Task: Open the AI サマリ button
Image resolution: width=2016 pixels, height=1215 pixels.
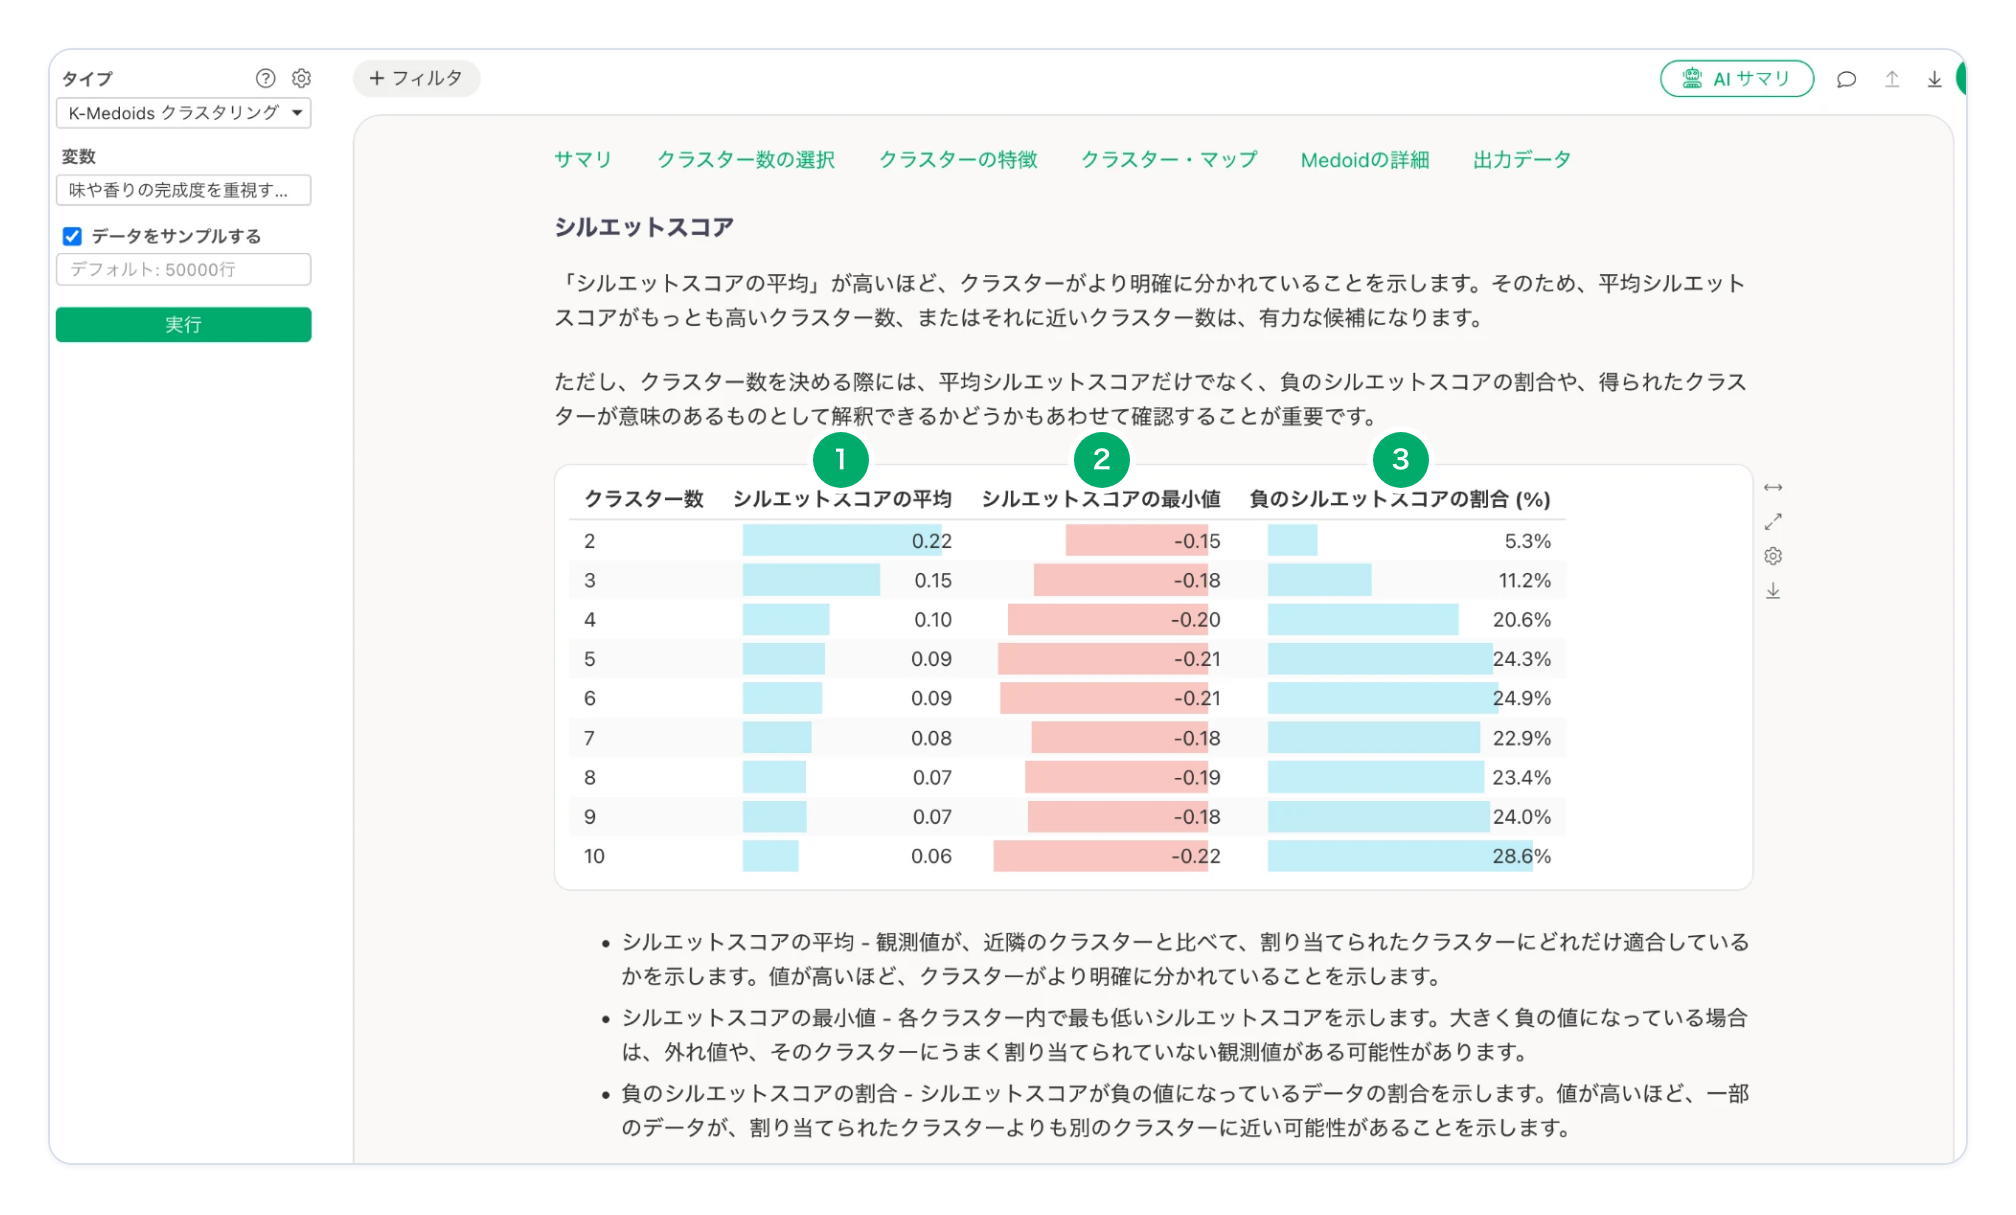Action: click(1737, 78)
